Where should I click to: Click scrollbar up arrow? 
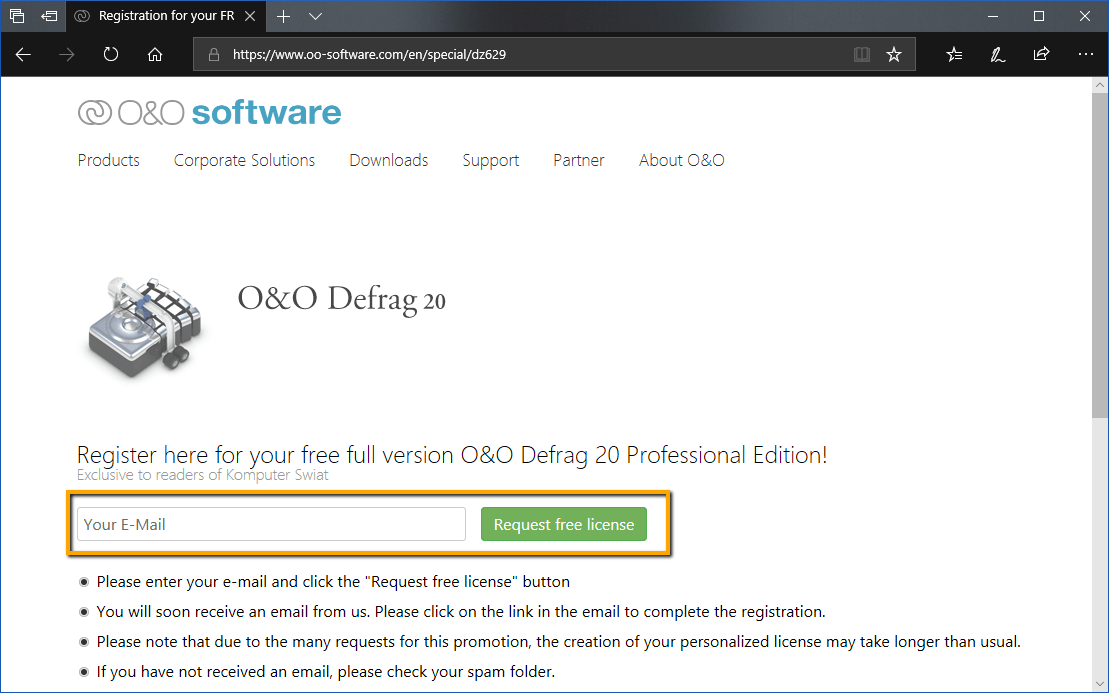pos(1100,85)
